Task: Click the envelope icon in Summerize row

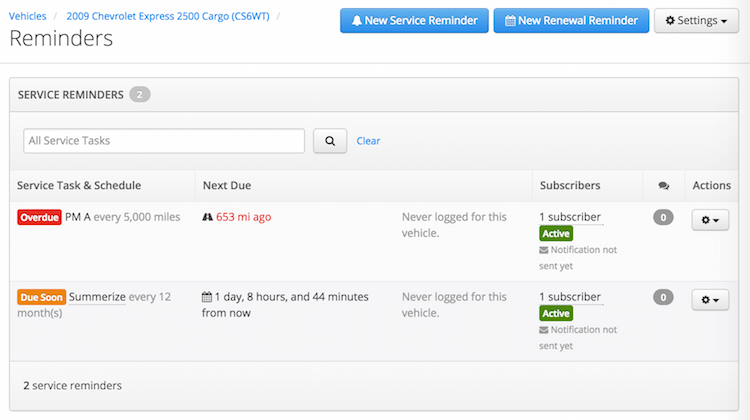Action: 544,330
